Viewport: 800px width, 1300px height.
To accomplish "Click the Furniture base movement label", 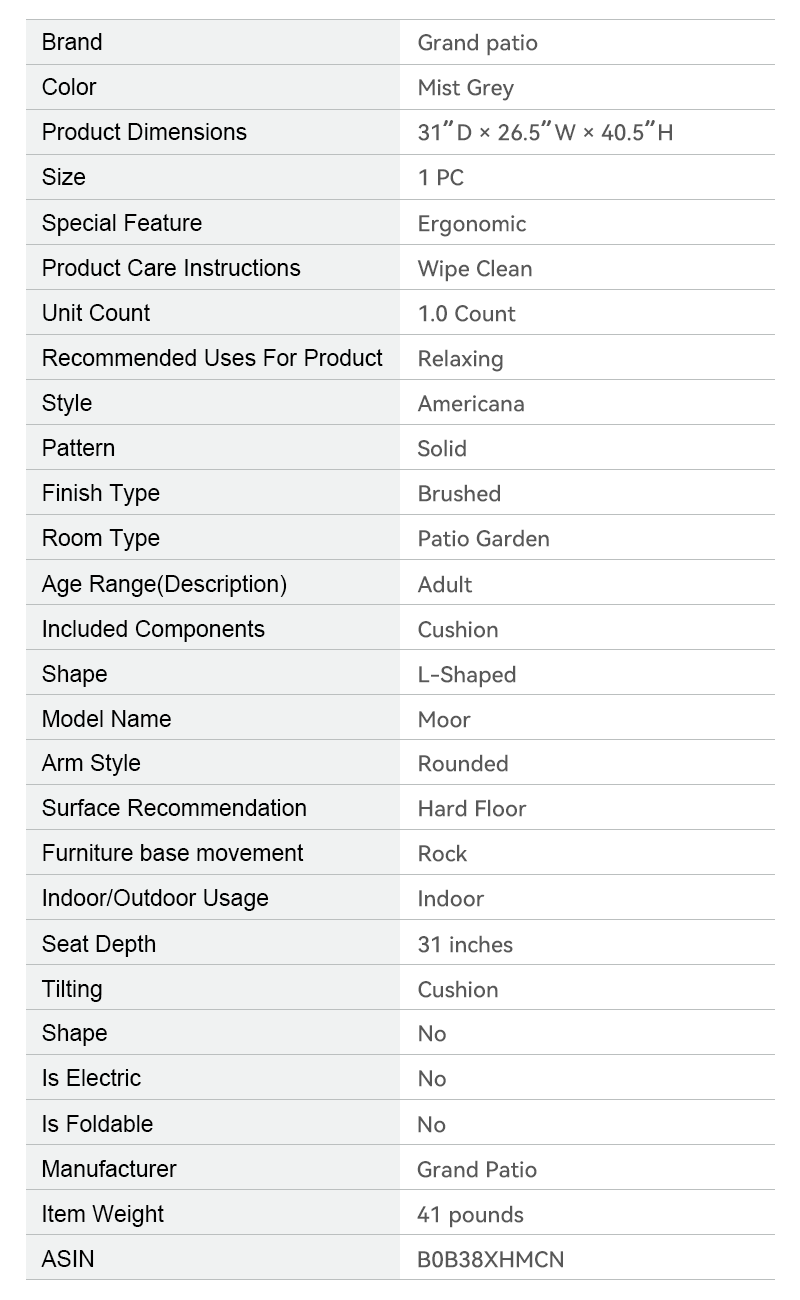I will (x=172, y=853).
